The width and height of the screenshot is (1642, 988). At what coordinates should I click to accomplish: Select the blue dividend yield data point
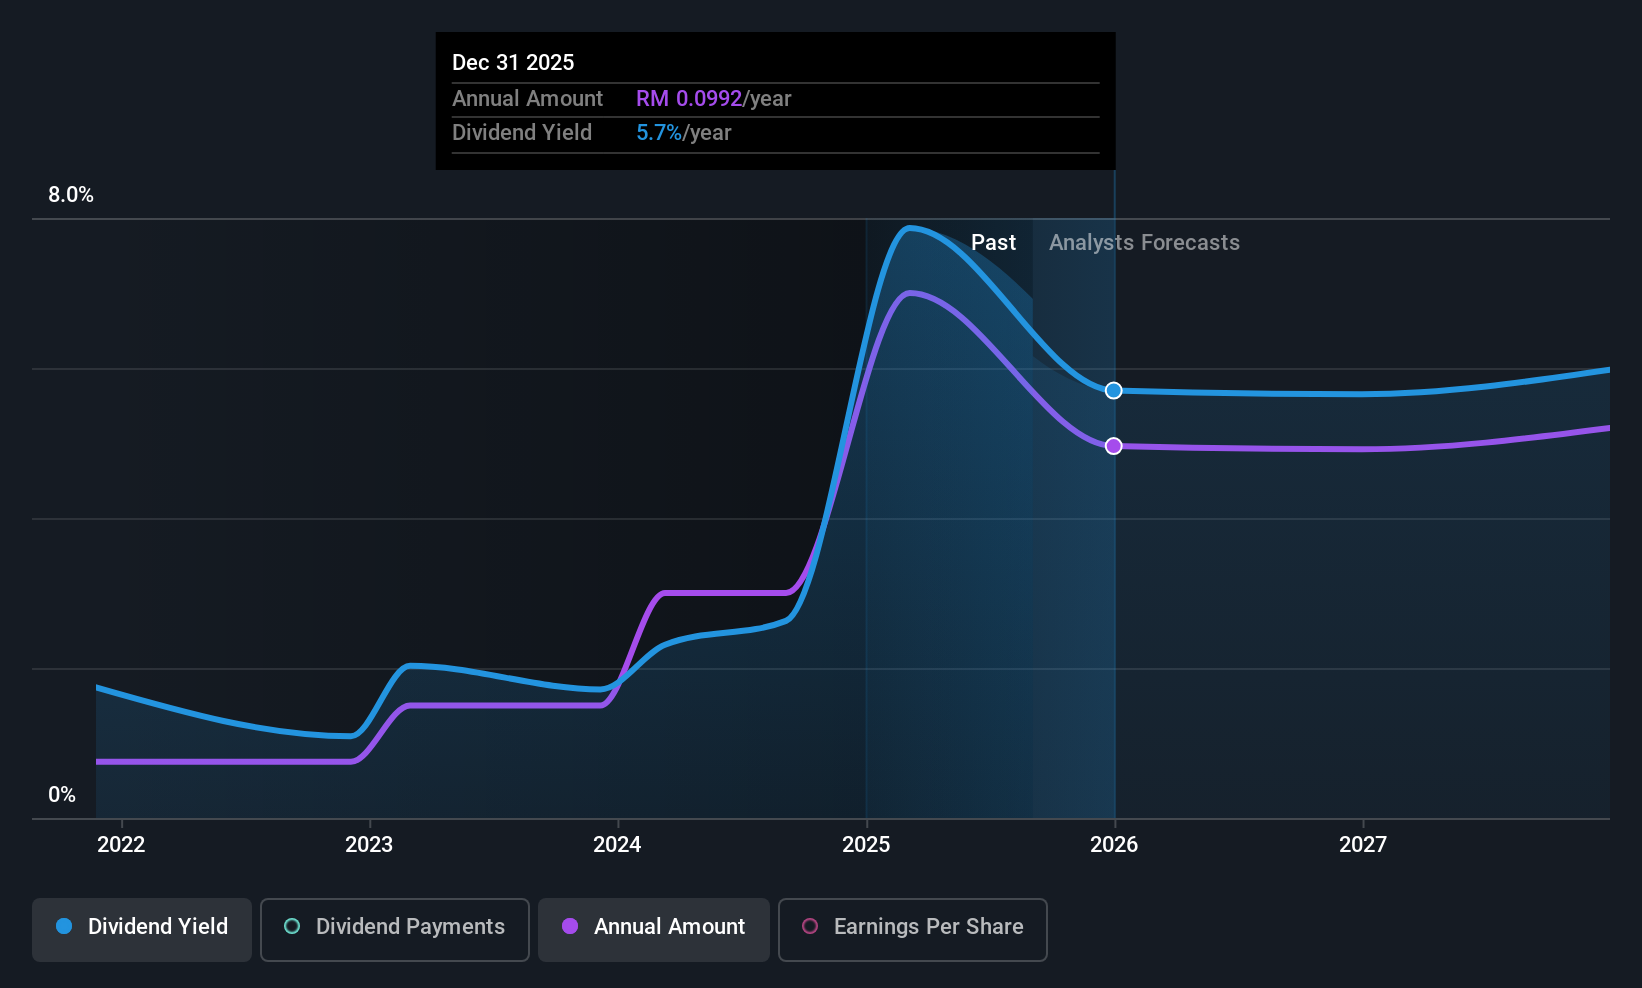tap(1114, 390)
